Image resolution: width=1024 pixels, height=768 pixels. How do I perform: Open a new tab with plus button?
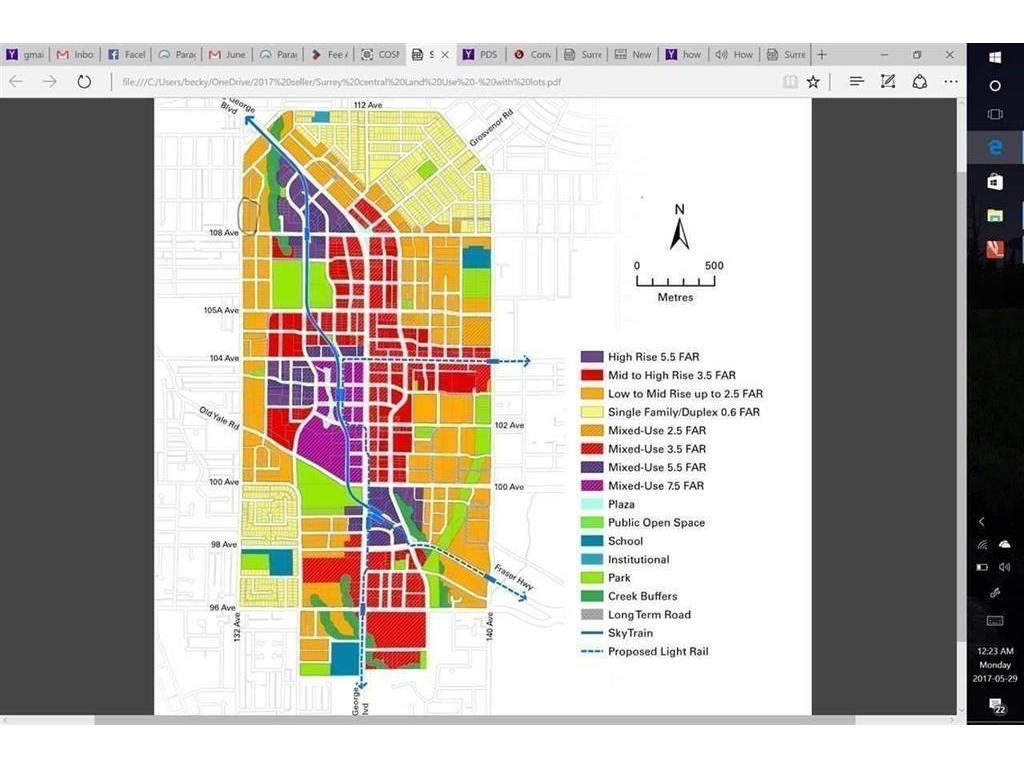click(822, 54)
